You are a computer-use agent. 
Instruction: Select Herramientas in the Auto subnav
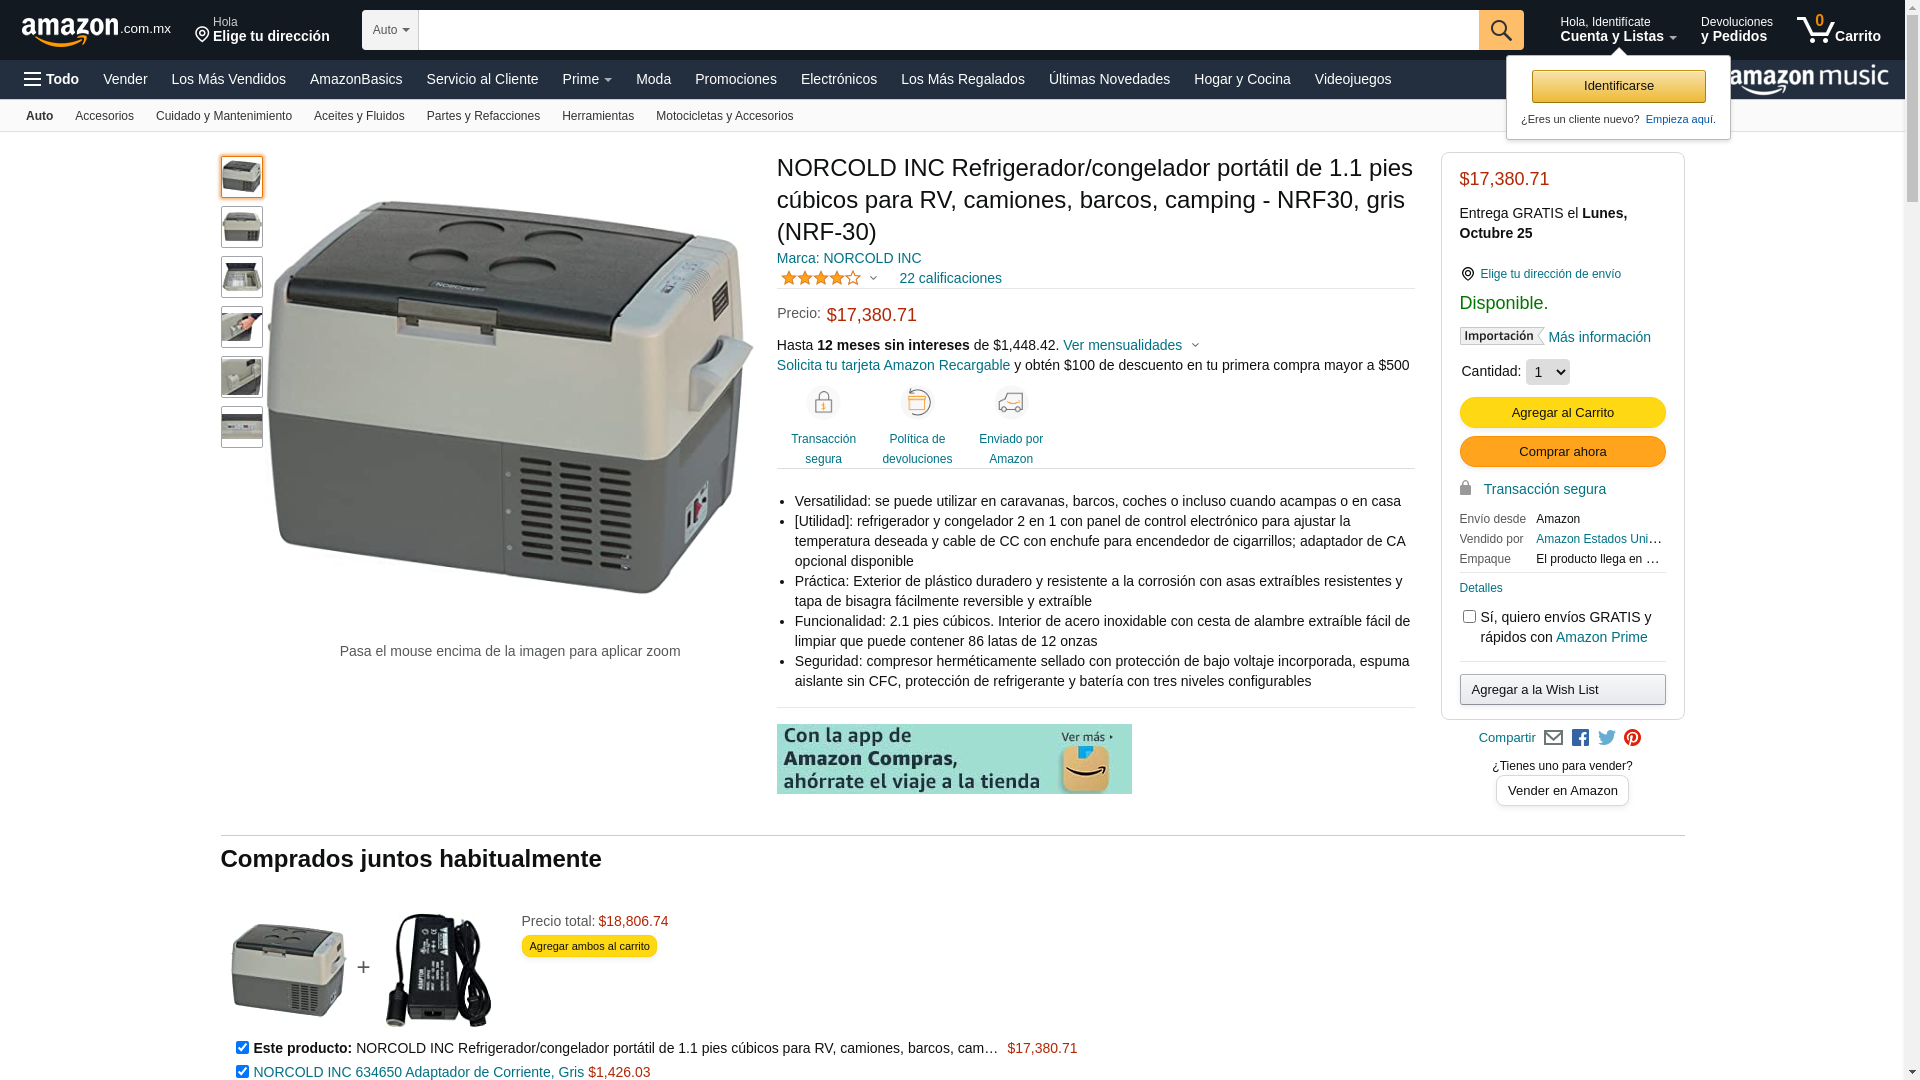click(597, 116)
